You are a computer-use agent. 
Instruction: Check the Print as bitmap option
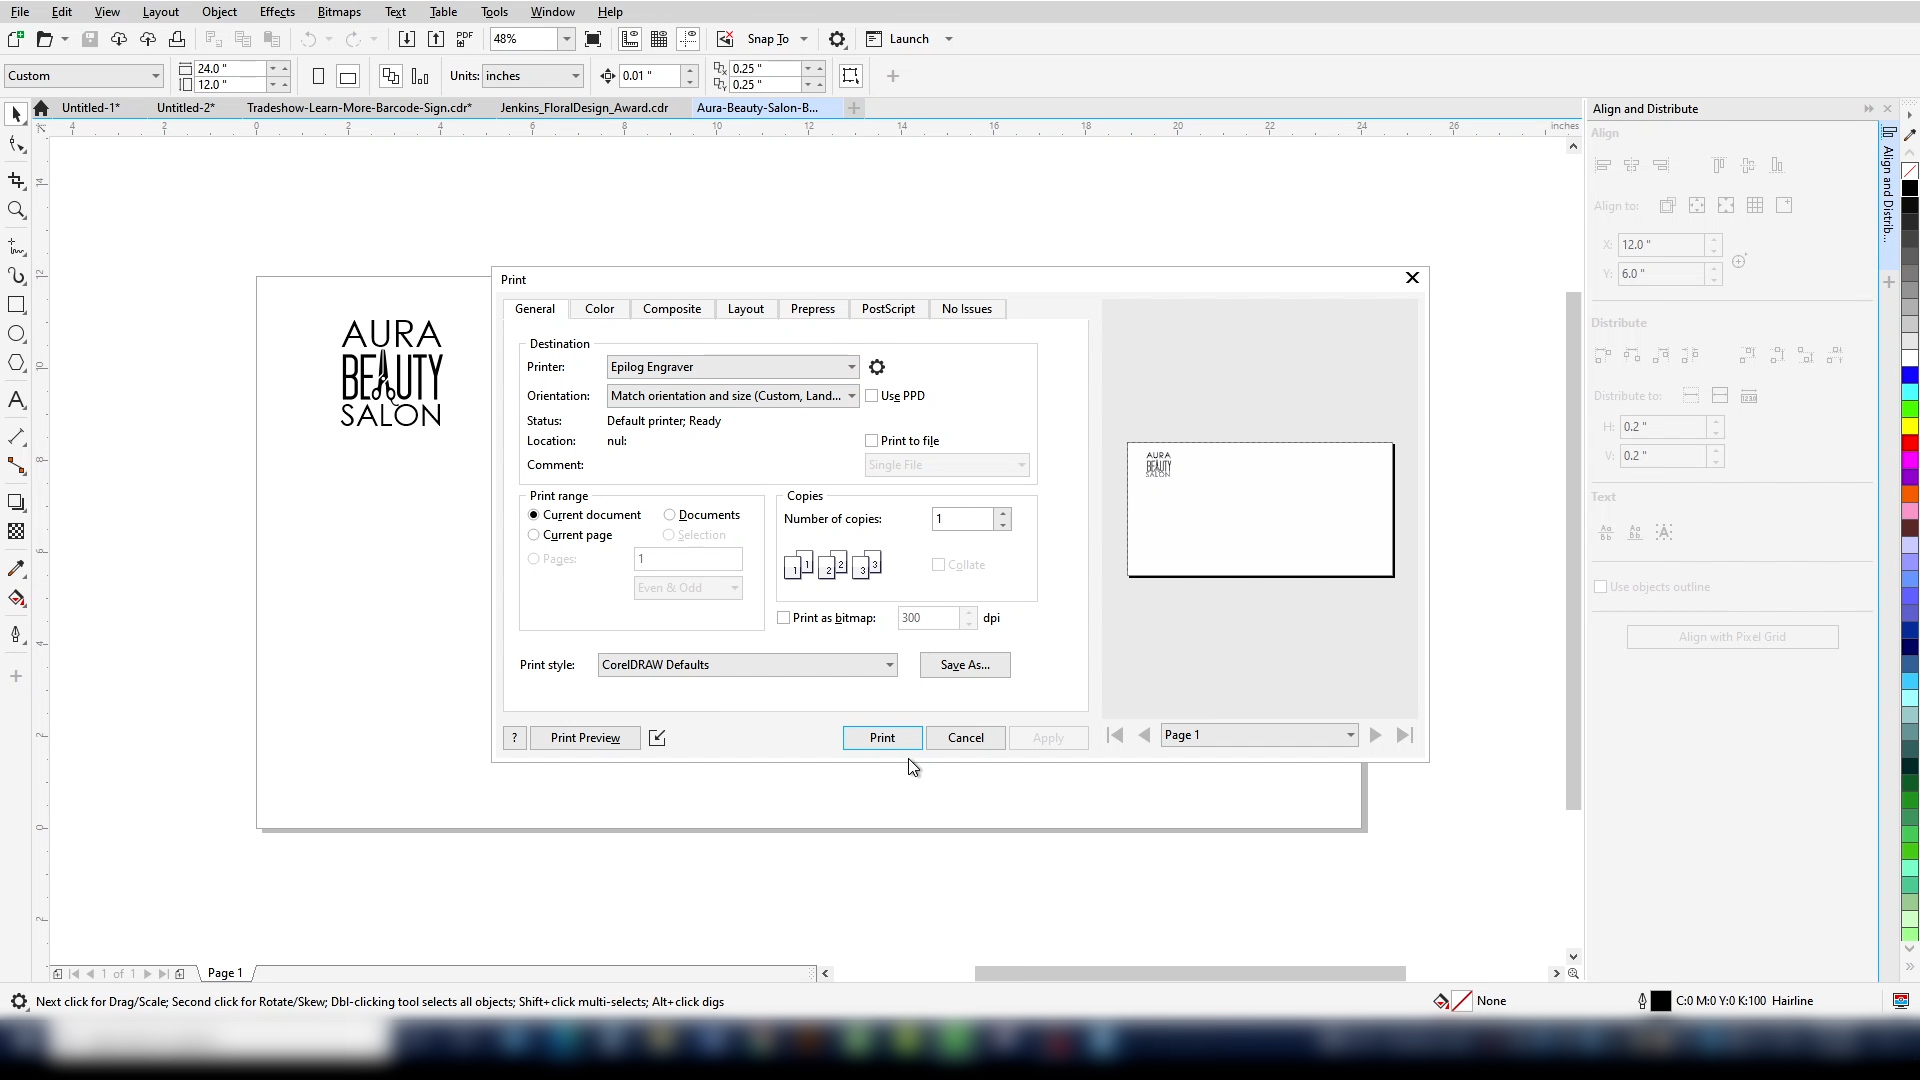(784, 618)
